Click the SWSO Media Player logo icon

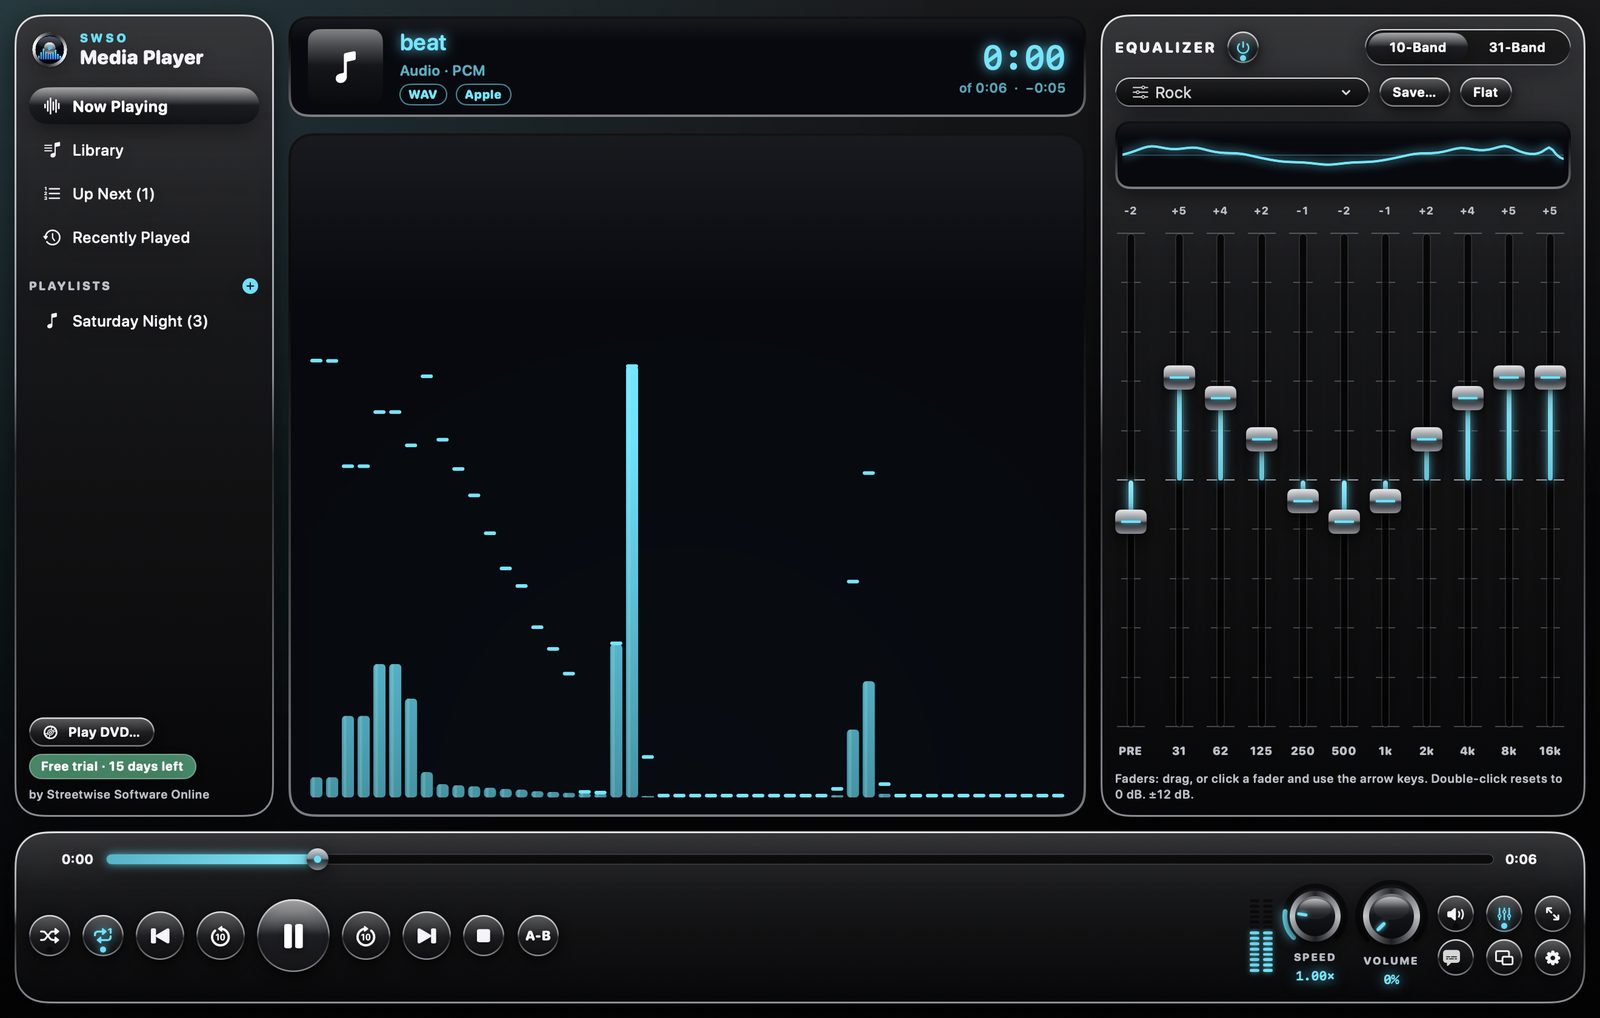tap(49, 49)
